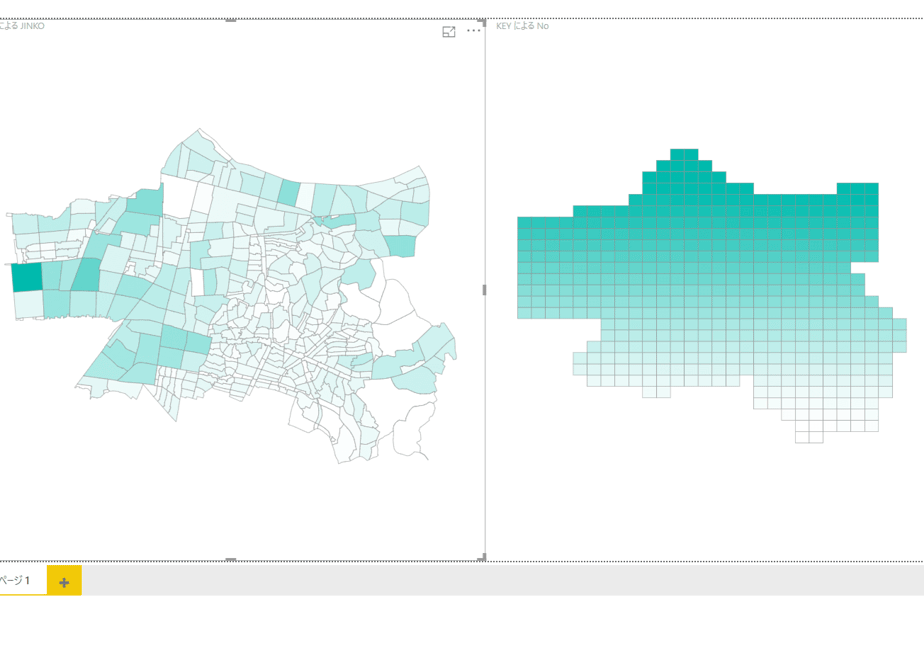Grab the bottom-edge resize handle of JINKO visual
Viewport: 924px width, 660px height.
coord(231,560)
